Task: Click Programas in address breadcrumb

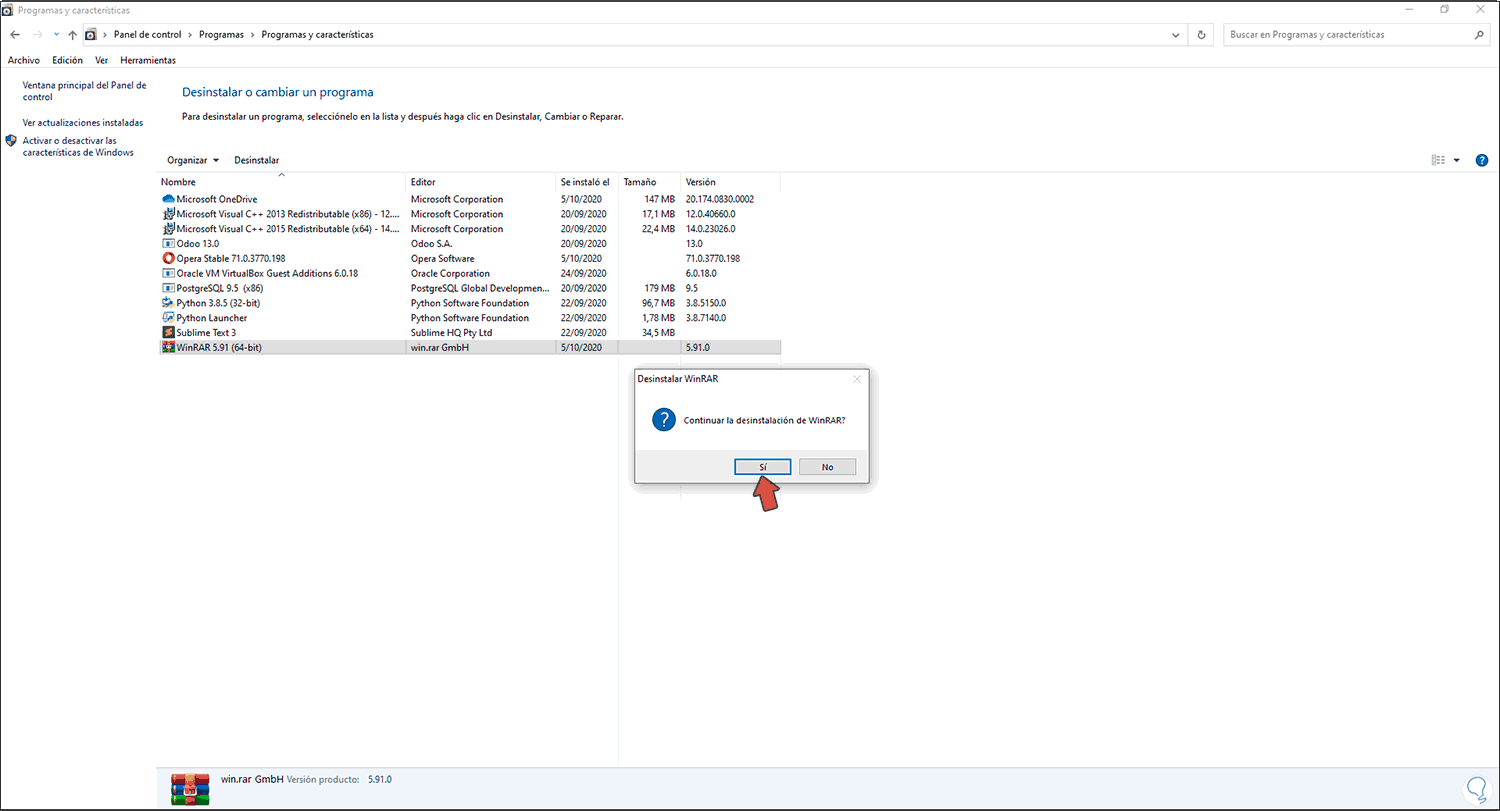Action: click(221, 34)
